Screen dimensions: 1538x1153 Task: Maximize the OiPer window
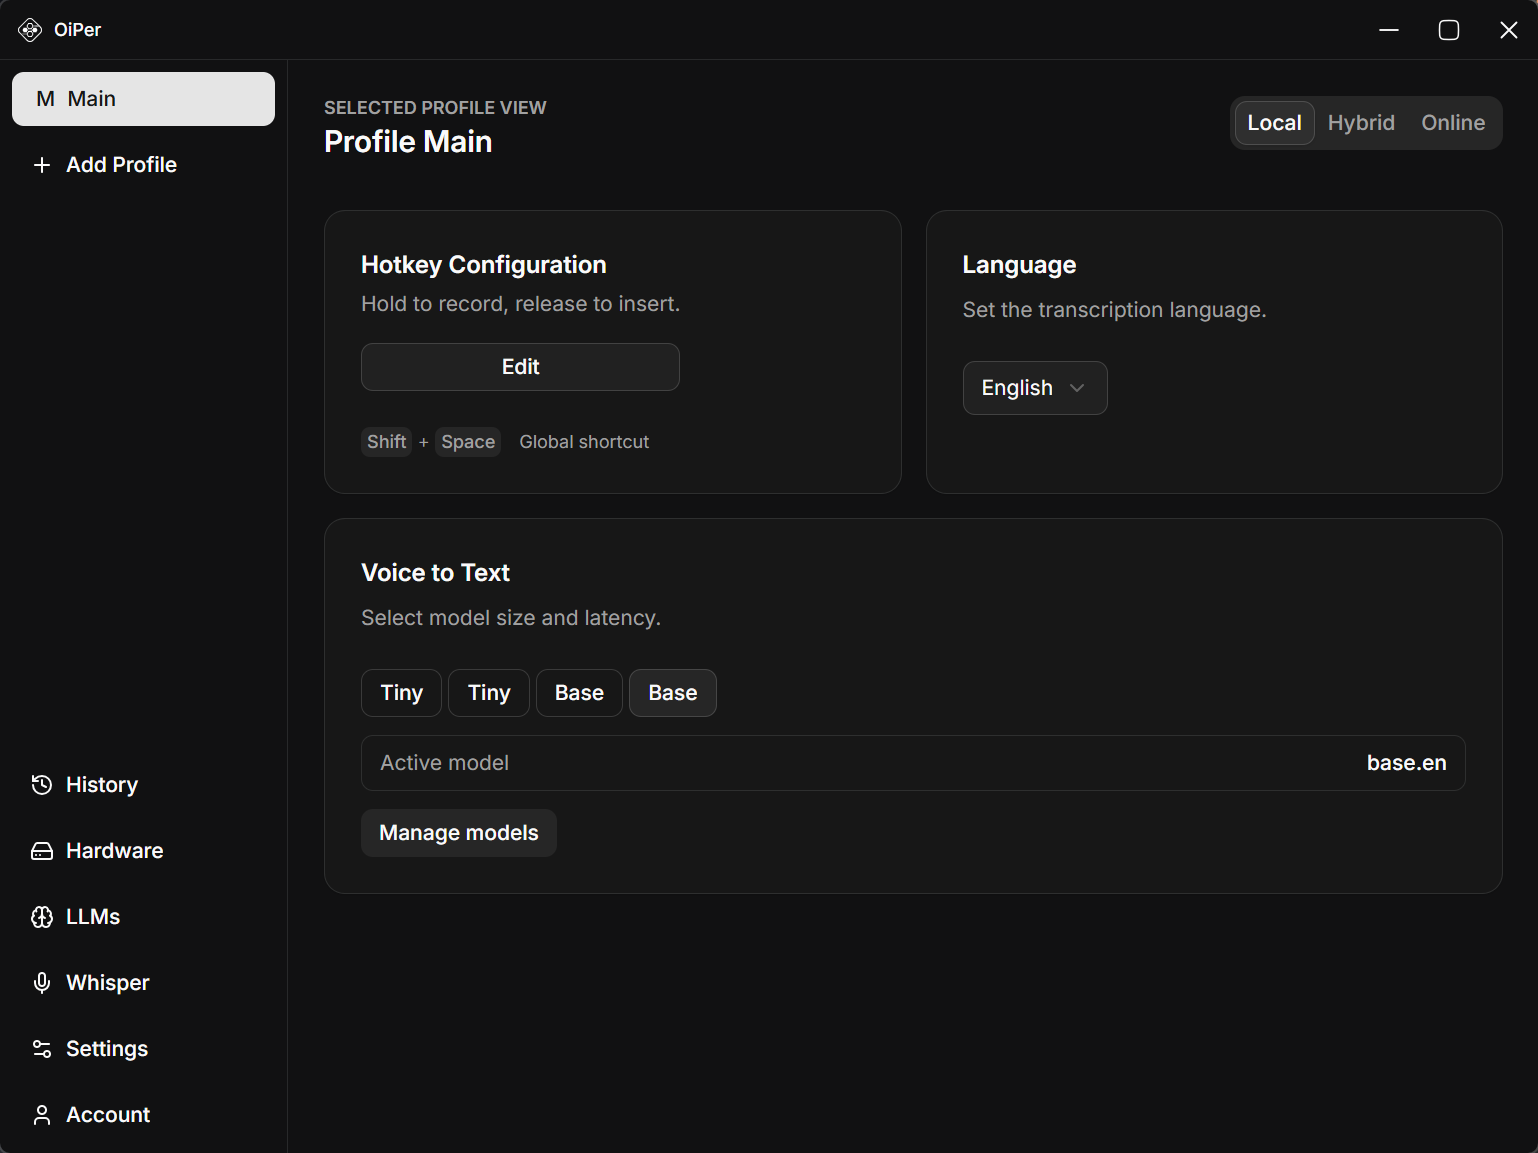coord(1448,30)
